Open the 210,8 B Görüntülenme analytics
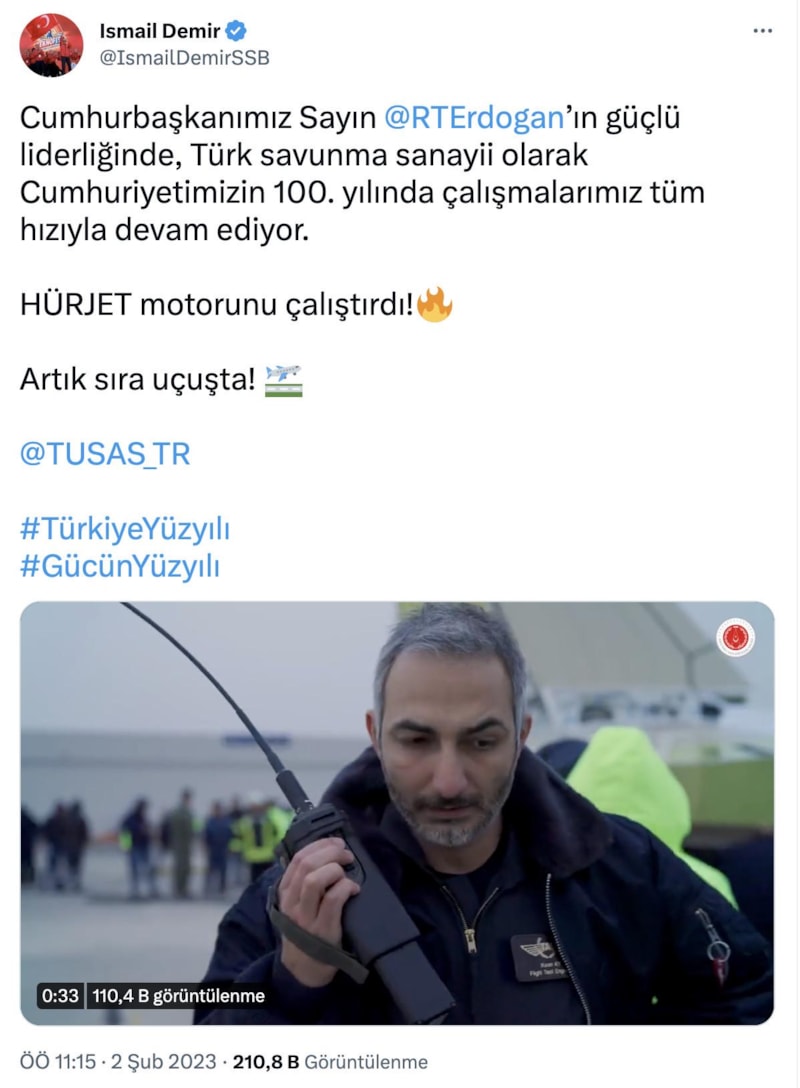 point(330,1062)
